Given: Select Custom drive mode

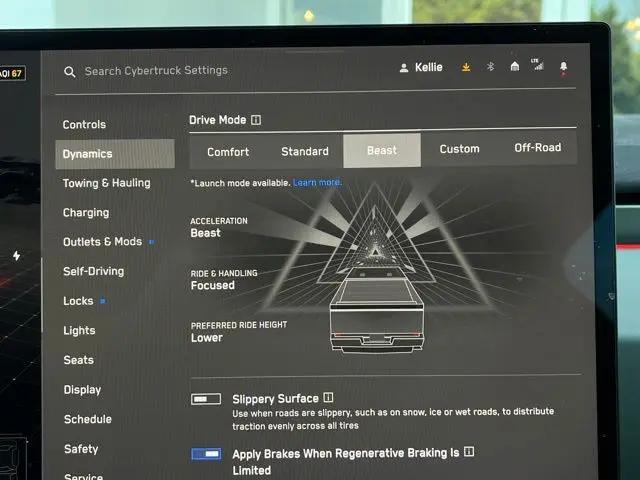Looking at the screenshot, I should pyautogui.click(x=460, y=149).
